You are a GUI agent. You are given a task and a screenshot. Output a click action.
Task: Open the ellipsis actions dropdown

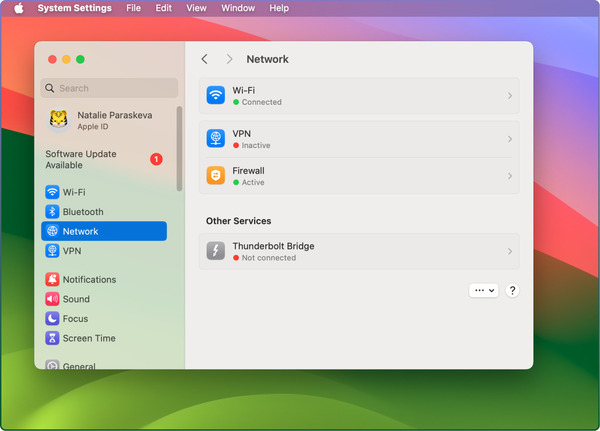pos(484,291)
